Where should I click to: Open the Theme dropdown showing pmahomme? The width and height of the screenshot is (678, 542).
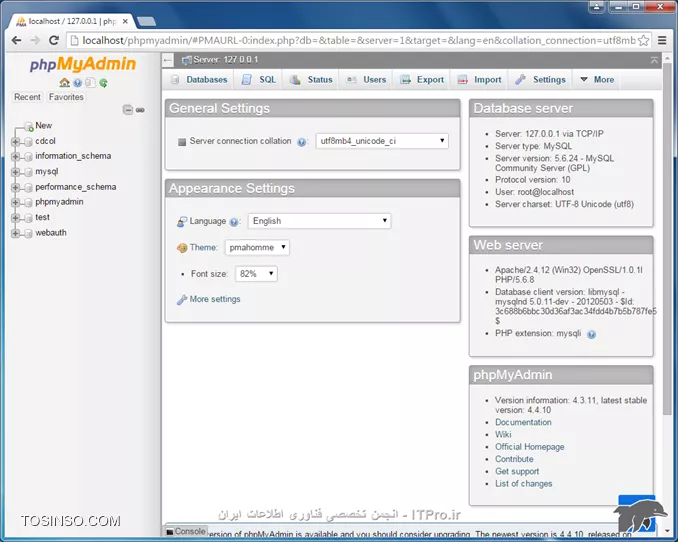pos(257,247)
